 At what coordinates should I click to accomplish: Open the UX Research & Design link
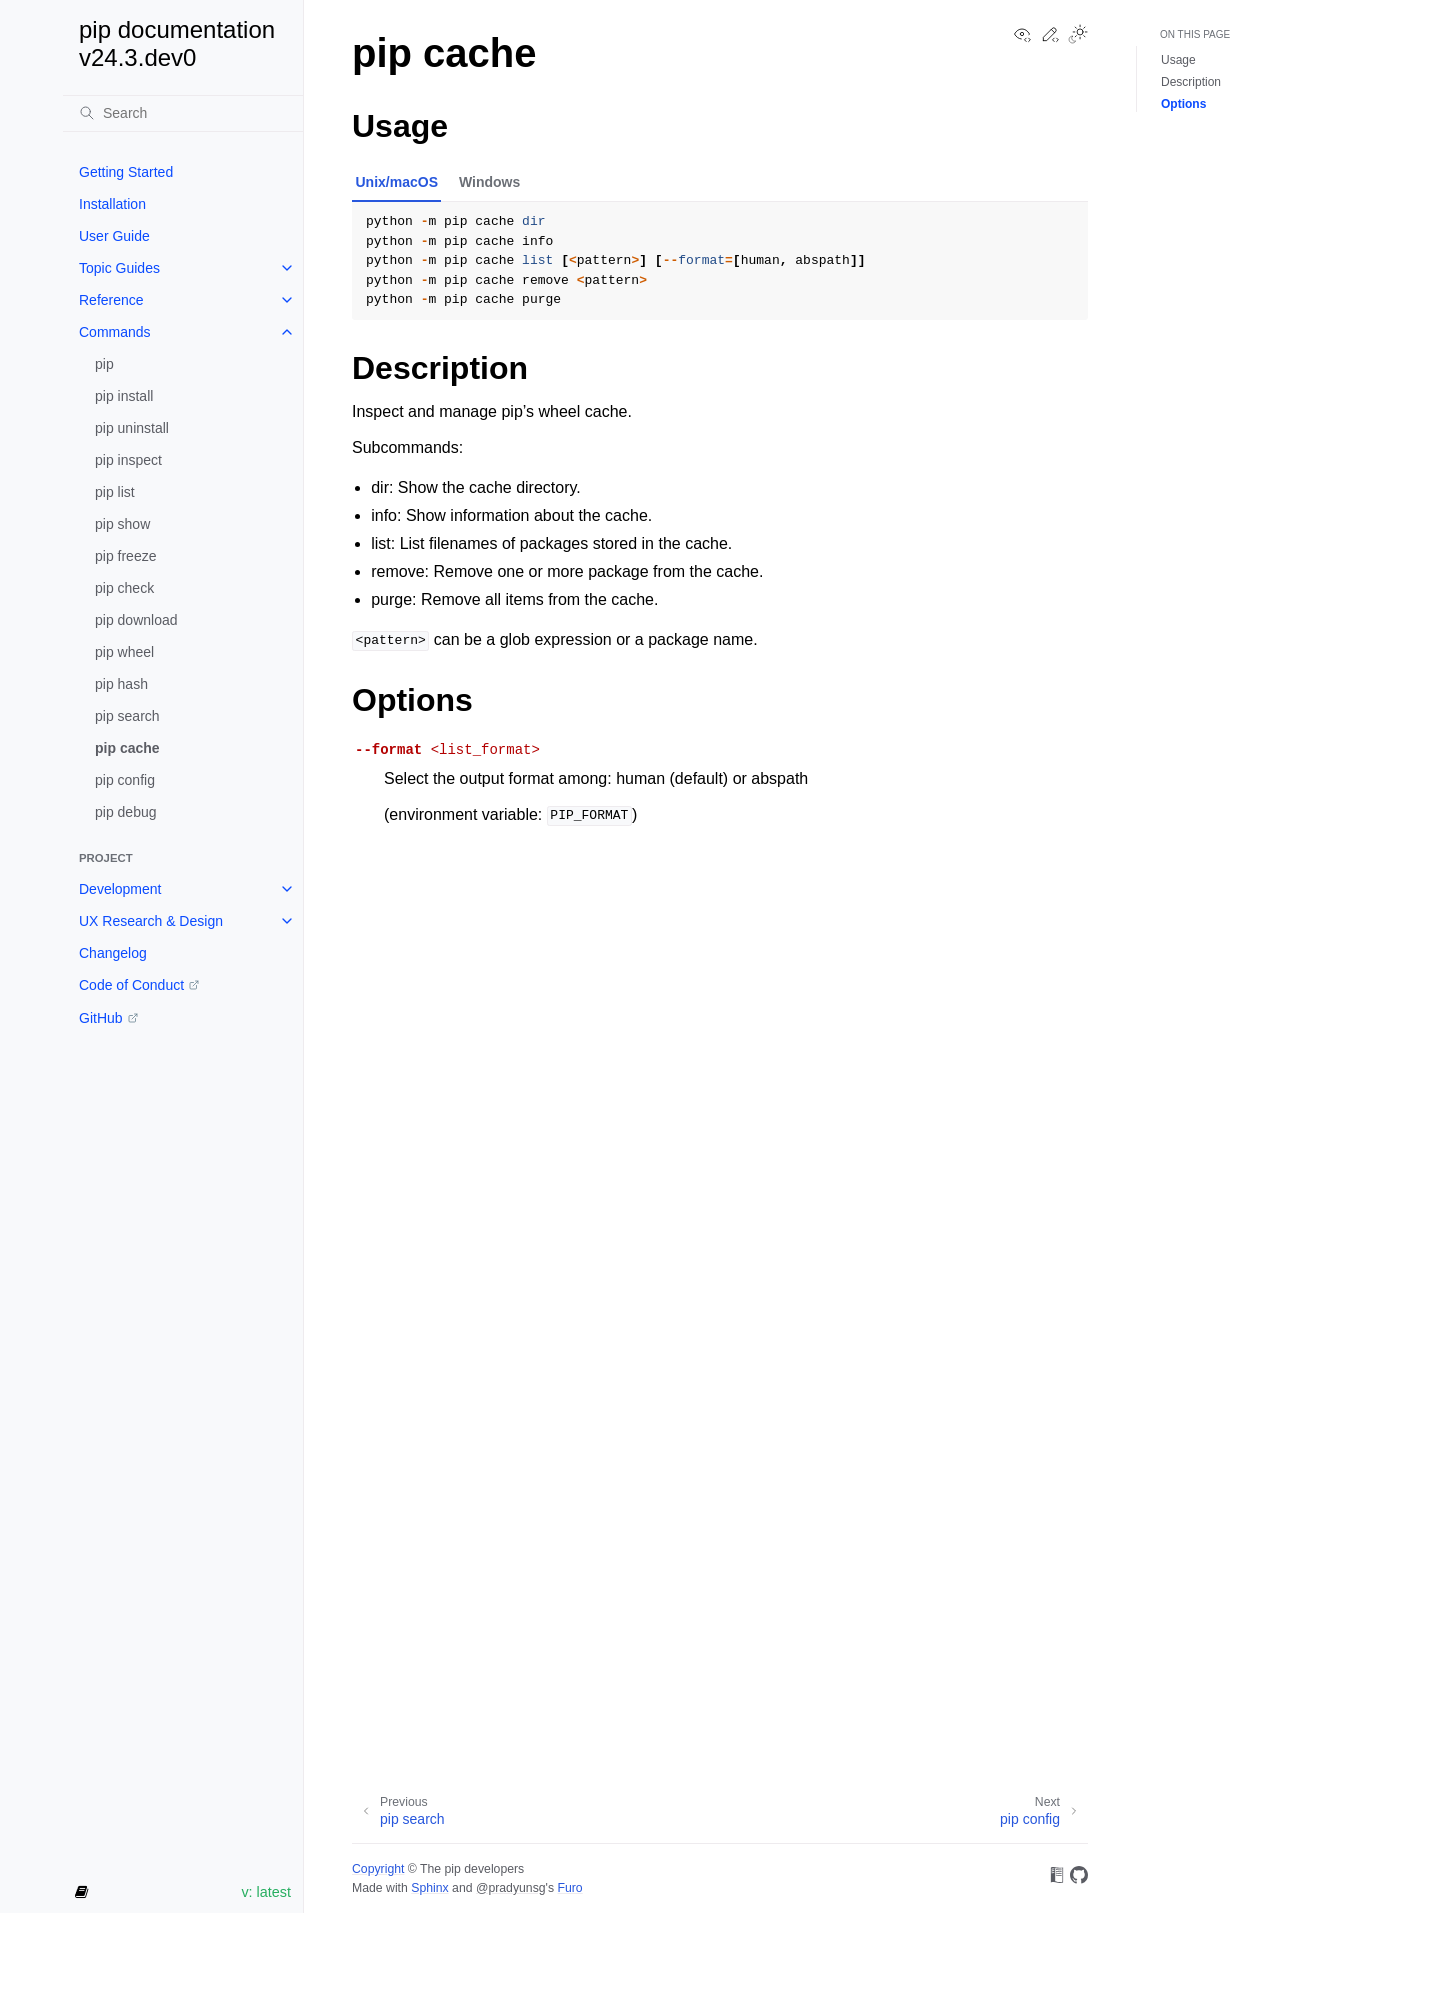[151, 921]
